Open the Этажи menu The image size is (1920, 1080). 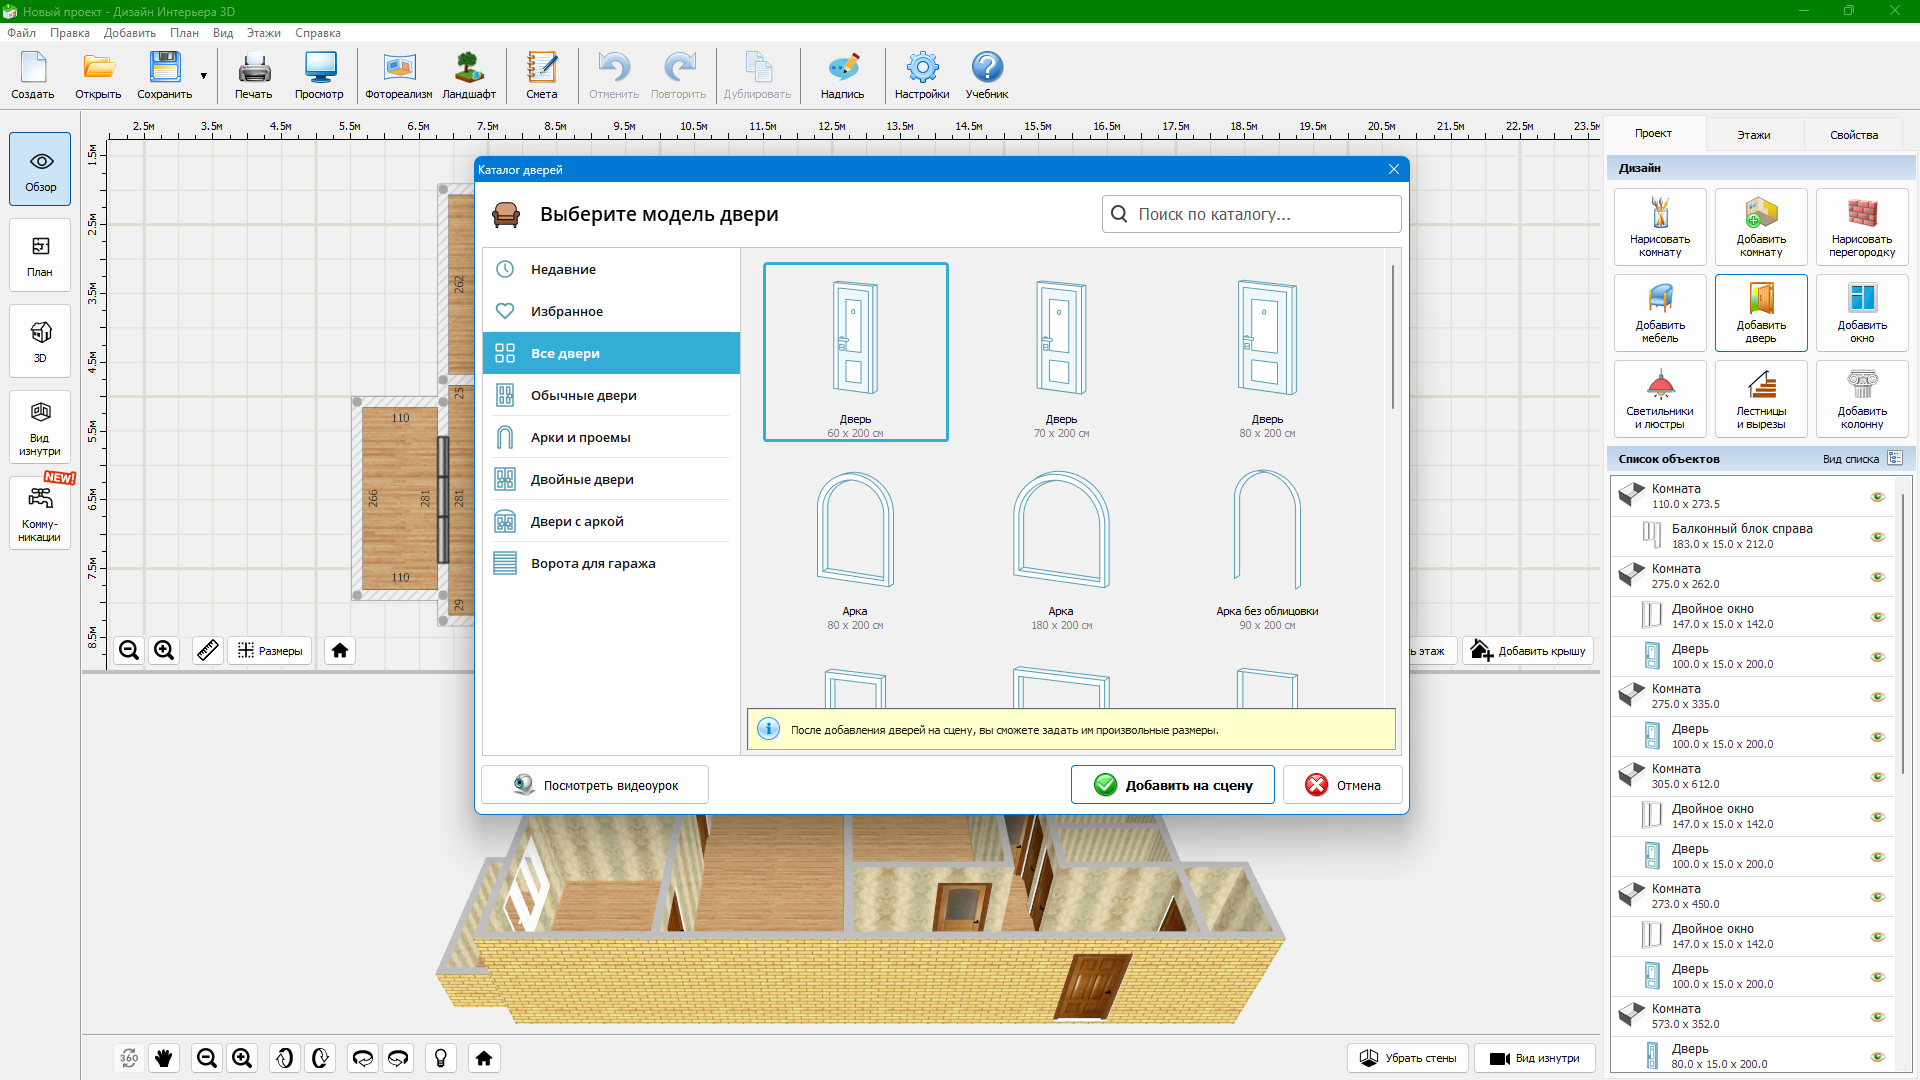tap(263, 33)
